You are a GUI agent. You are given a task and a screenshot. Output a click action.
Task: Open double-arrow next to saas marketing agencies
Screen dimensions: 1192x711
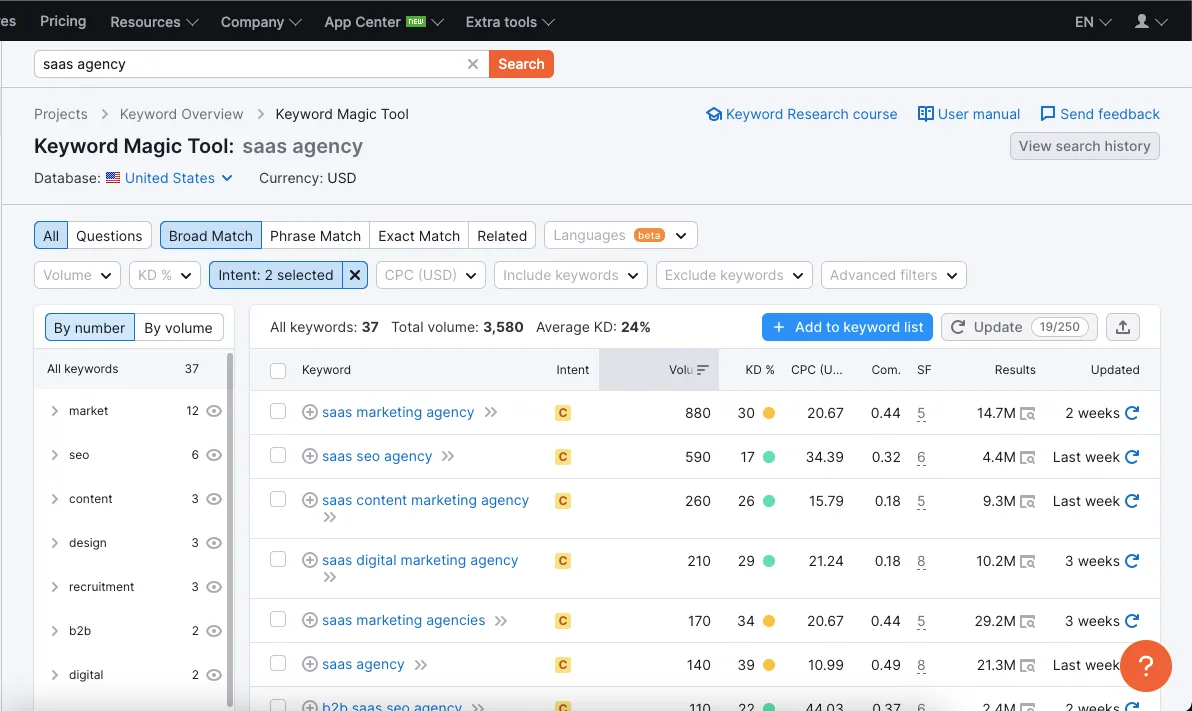[x=501, y=621]
